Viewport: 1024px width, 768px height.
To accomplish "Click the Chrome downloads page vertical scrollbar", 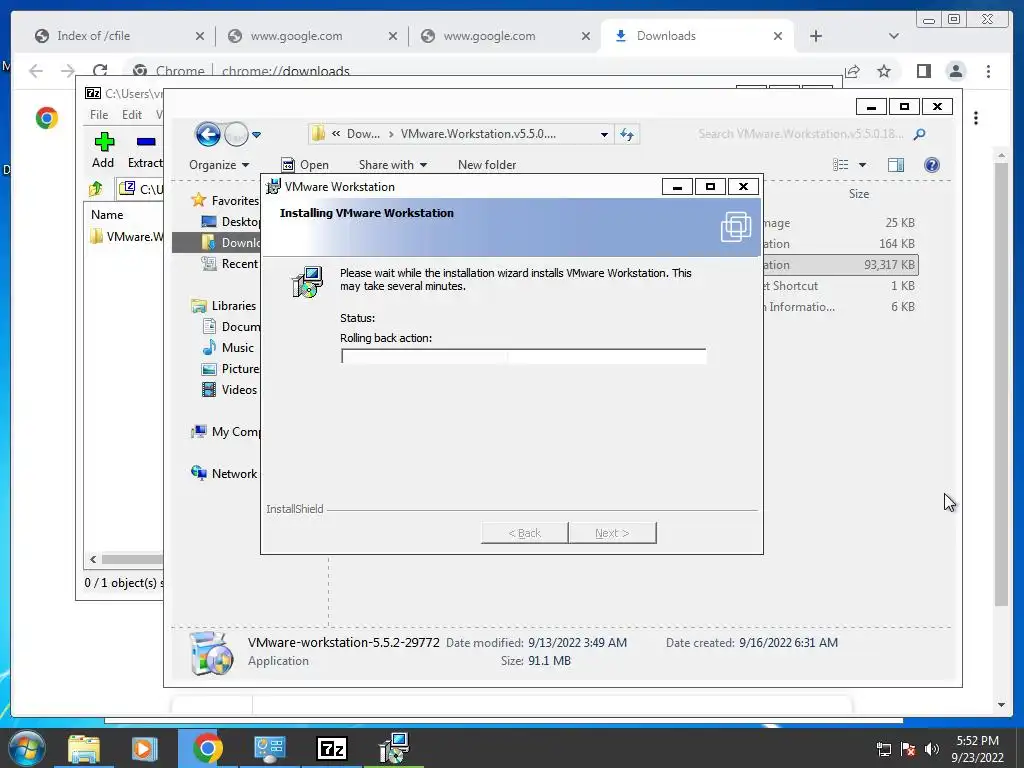I will click(1001, 382).
